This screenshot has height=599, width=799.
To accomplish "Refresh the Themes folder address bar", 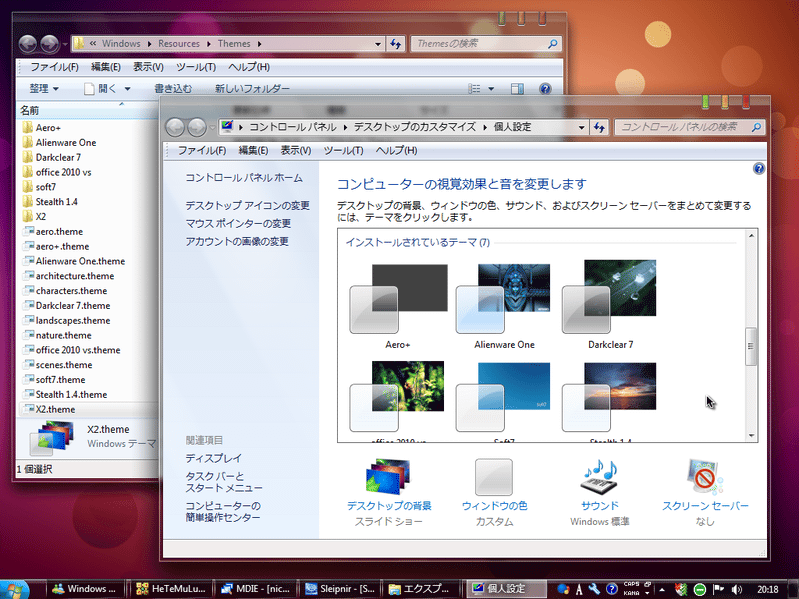I will [x=395, y=44].
